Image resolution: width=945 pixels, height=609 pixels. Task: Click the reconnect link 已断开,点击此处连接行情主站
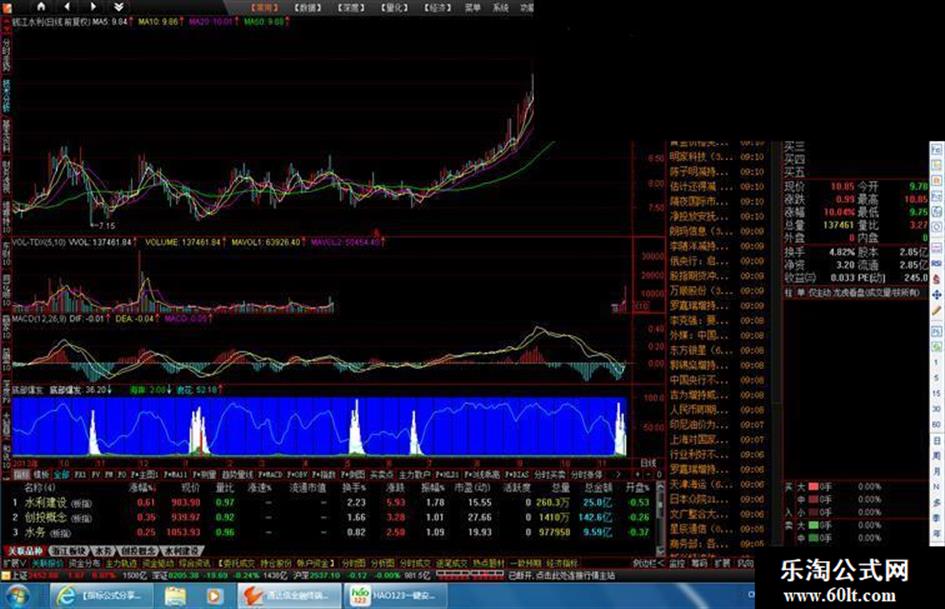click(x=562, y=576)
